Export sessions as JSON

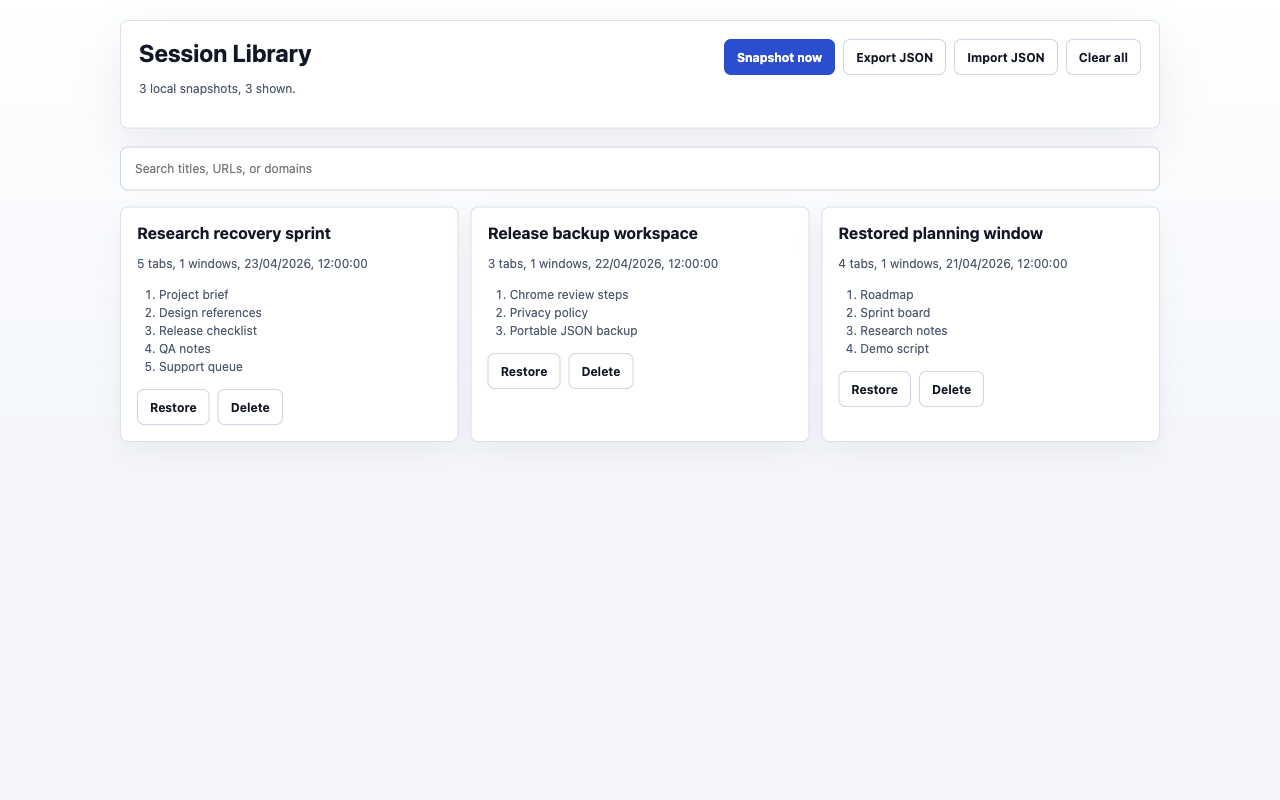[894, 57]
